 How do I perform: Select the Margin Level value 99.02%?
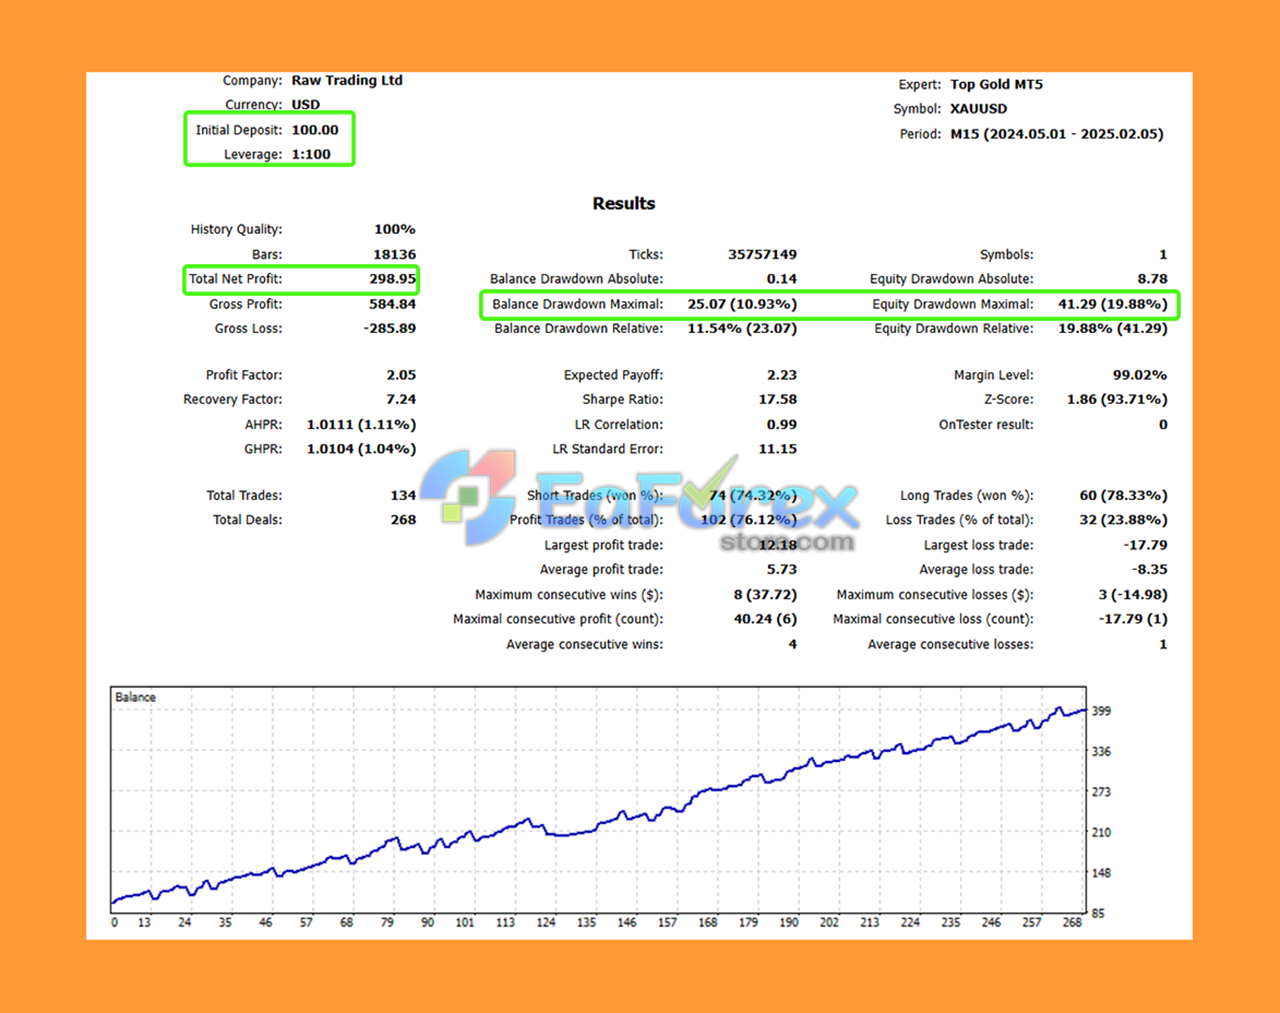coord(1140,375)
